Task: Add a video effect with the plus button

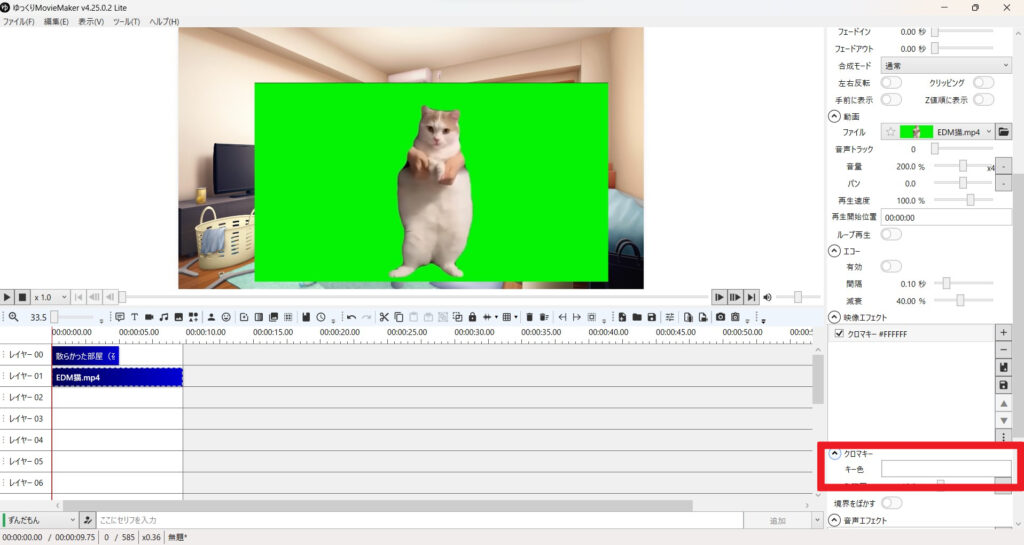Action: [1004, 333]
